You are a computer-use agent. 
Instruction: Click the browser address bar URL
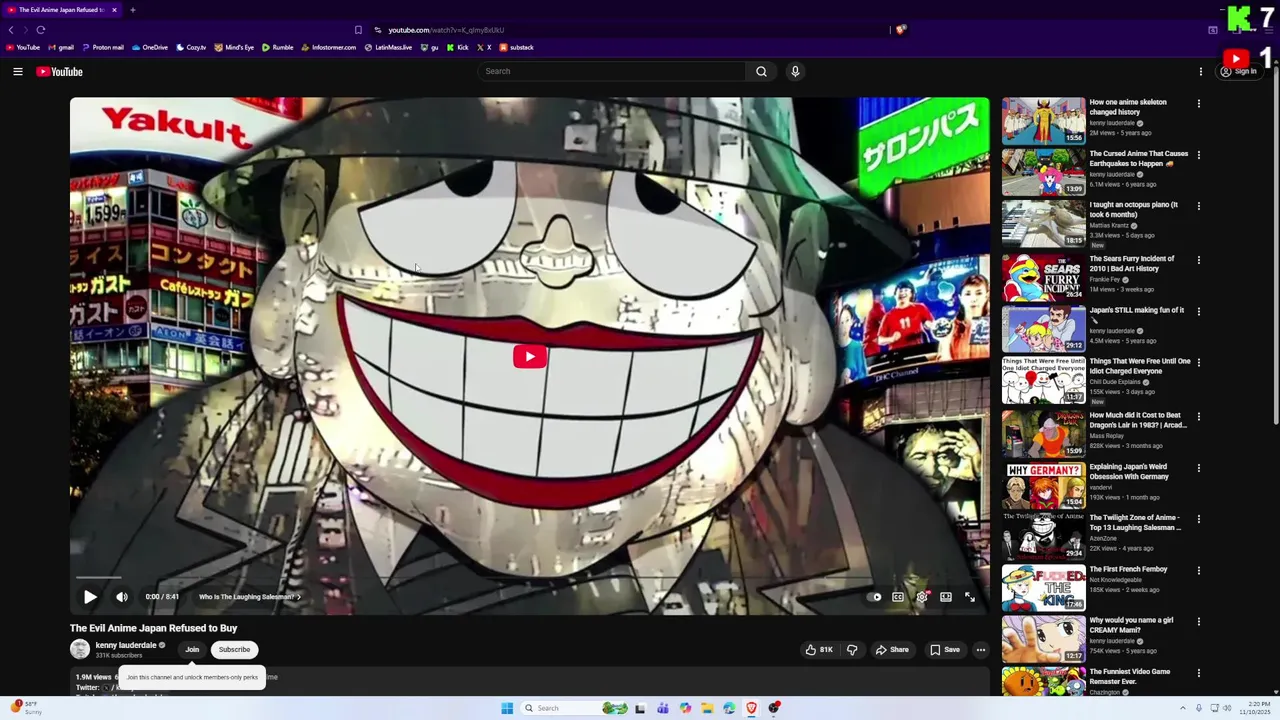pyautogui.click(x=446, y=30)
